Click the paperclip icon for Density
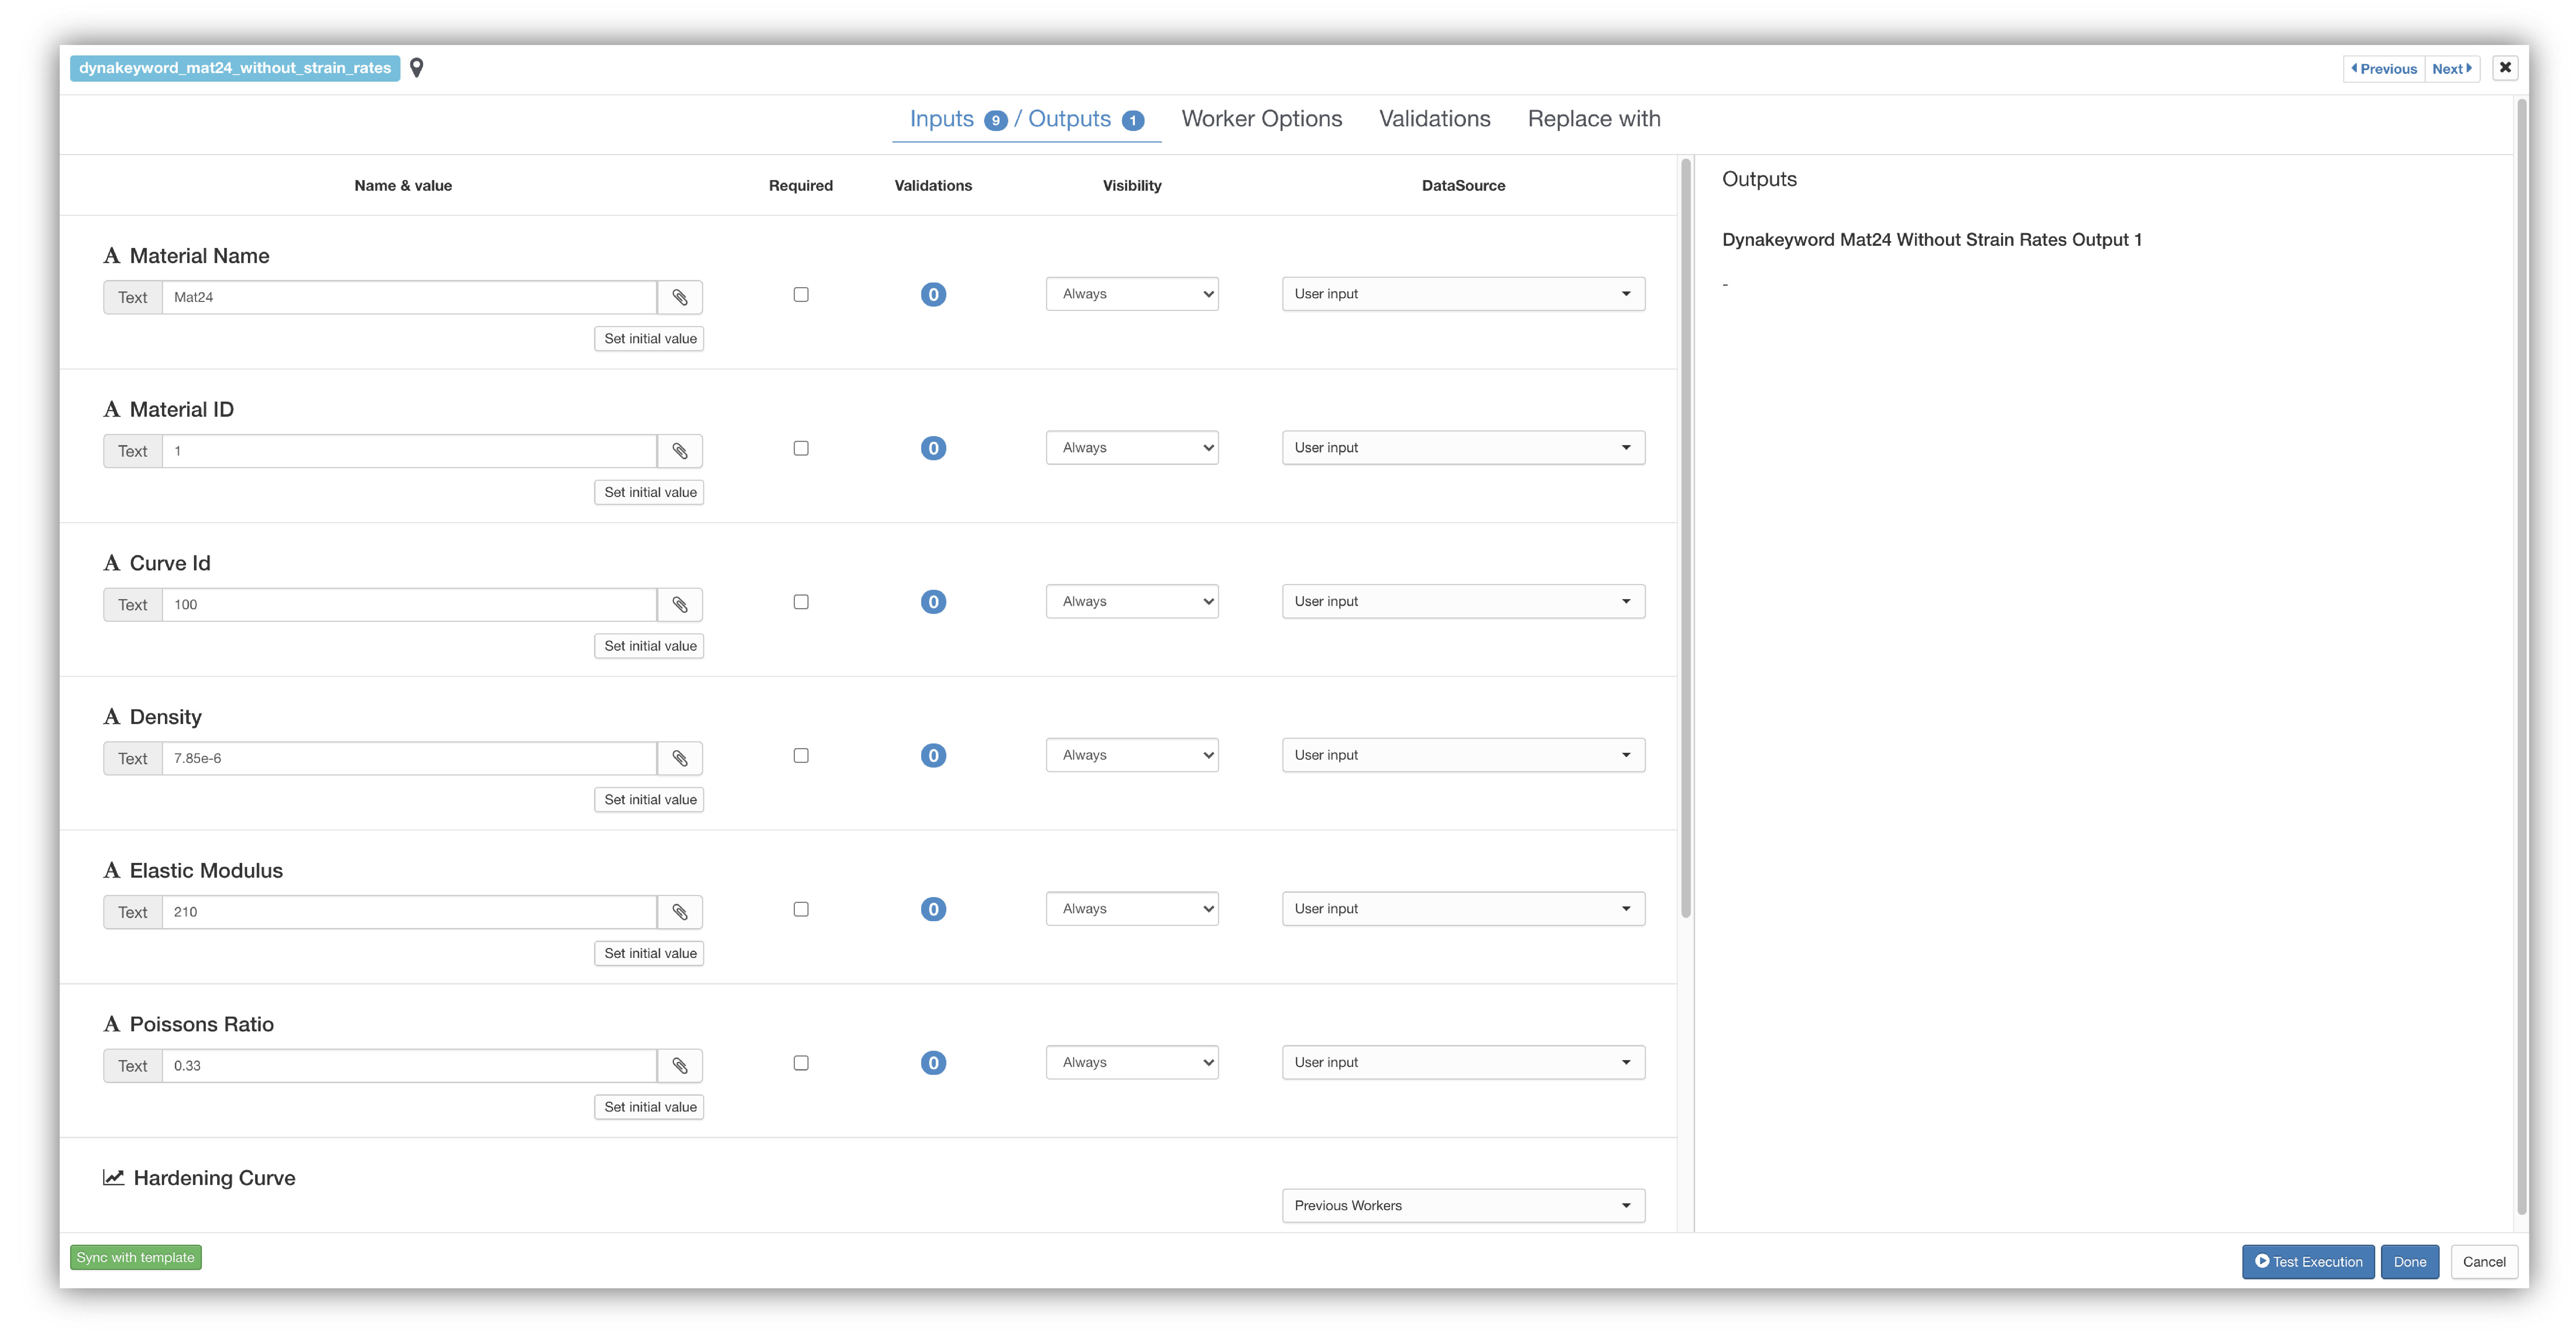 [x=680, y=758]
